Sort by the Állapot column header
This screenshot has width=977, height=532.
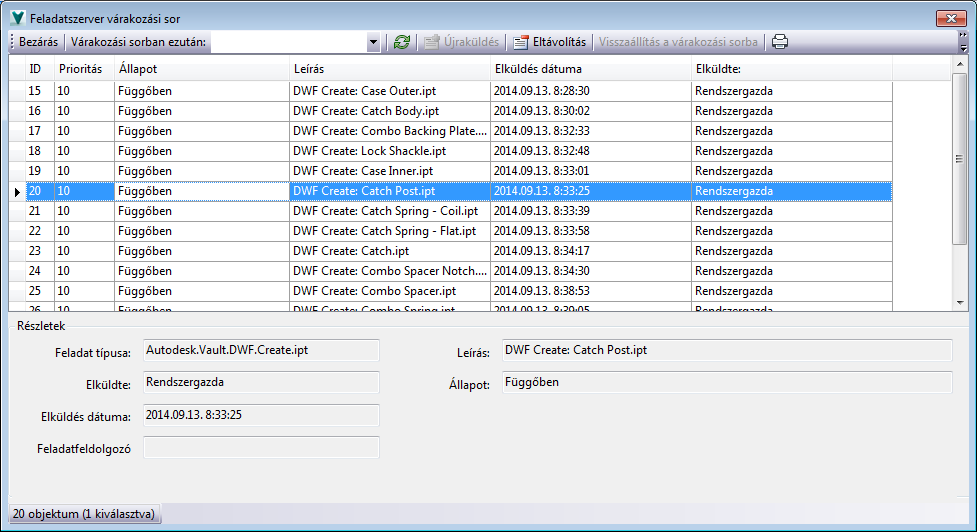(202, 69)
